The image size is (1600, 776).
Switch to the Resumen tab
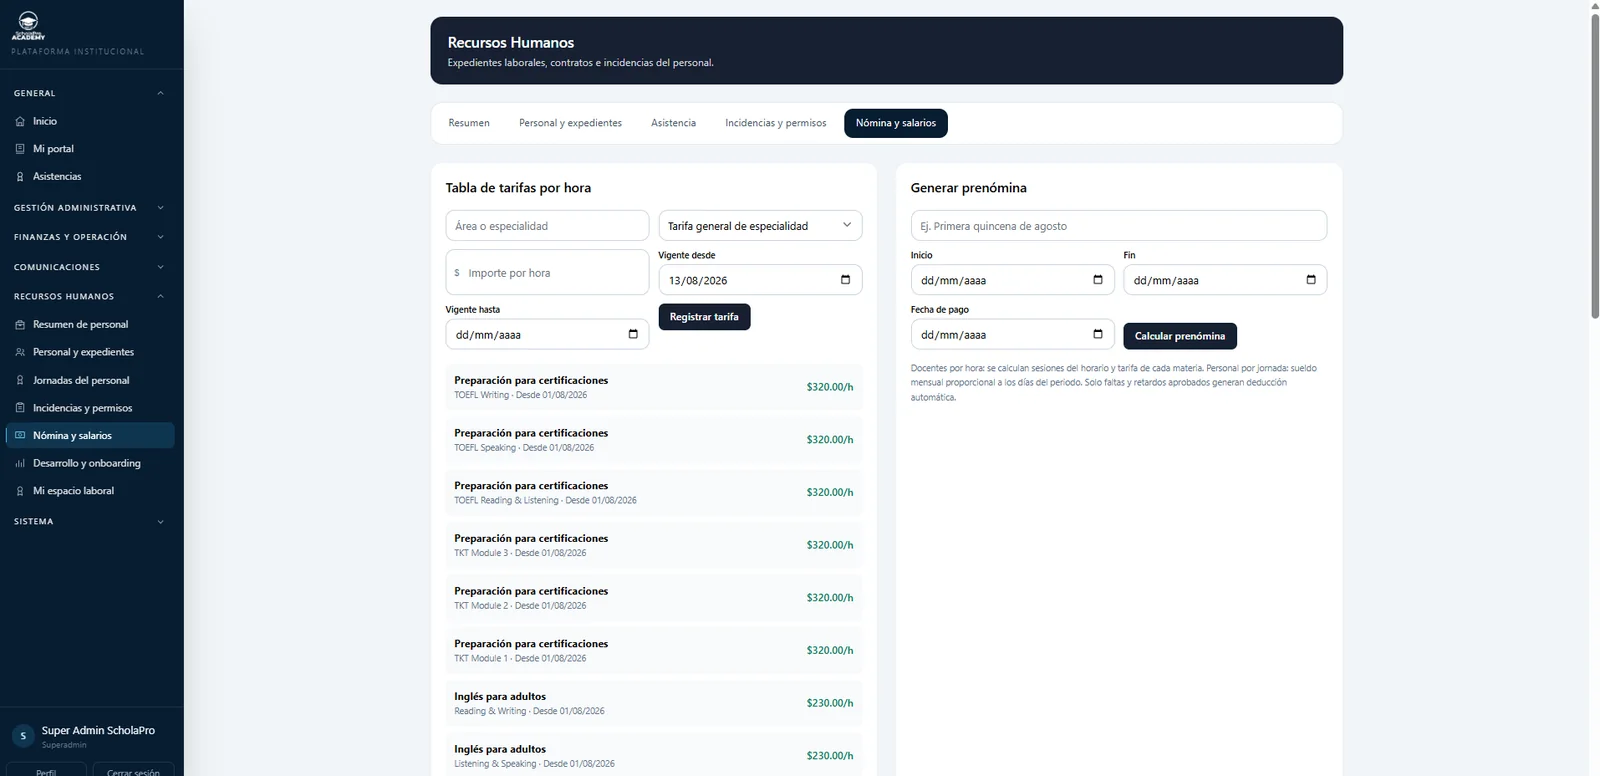pos(469,123)
